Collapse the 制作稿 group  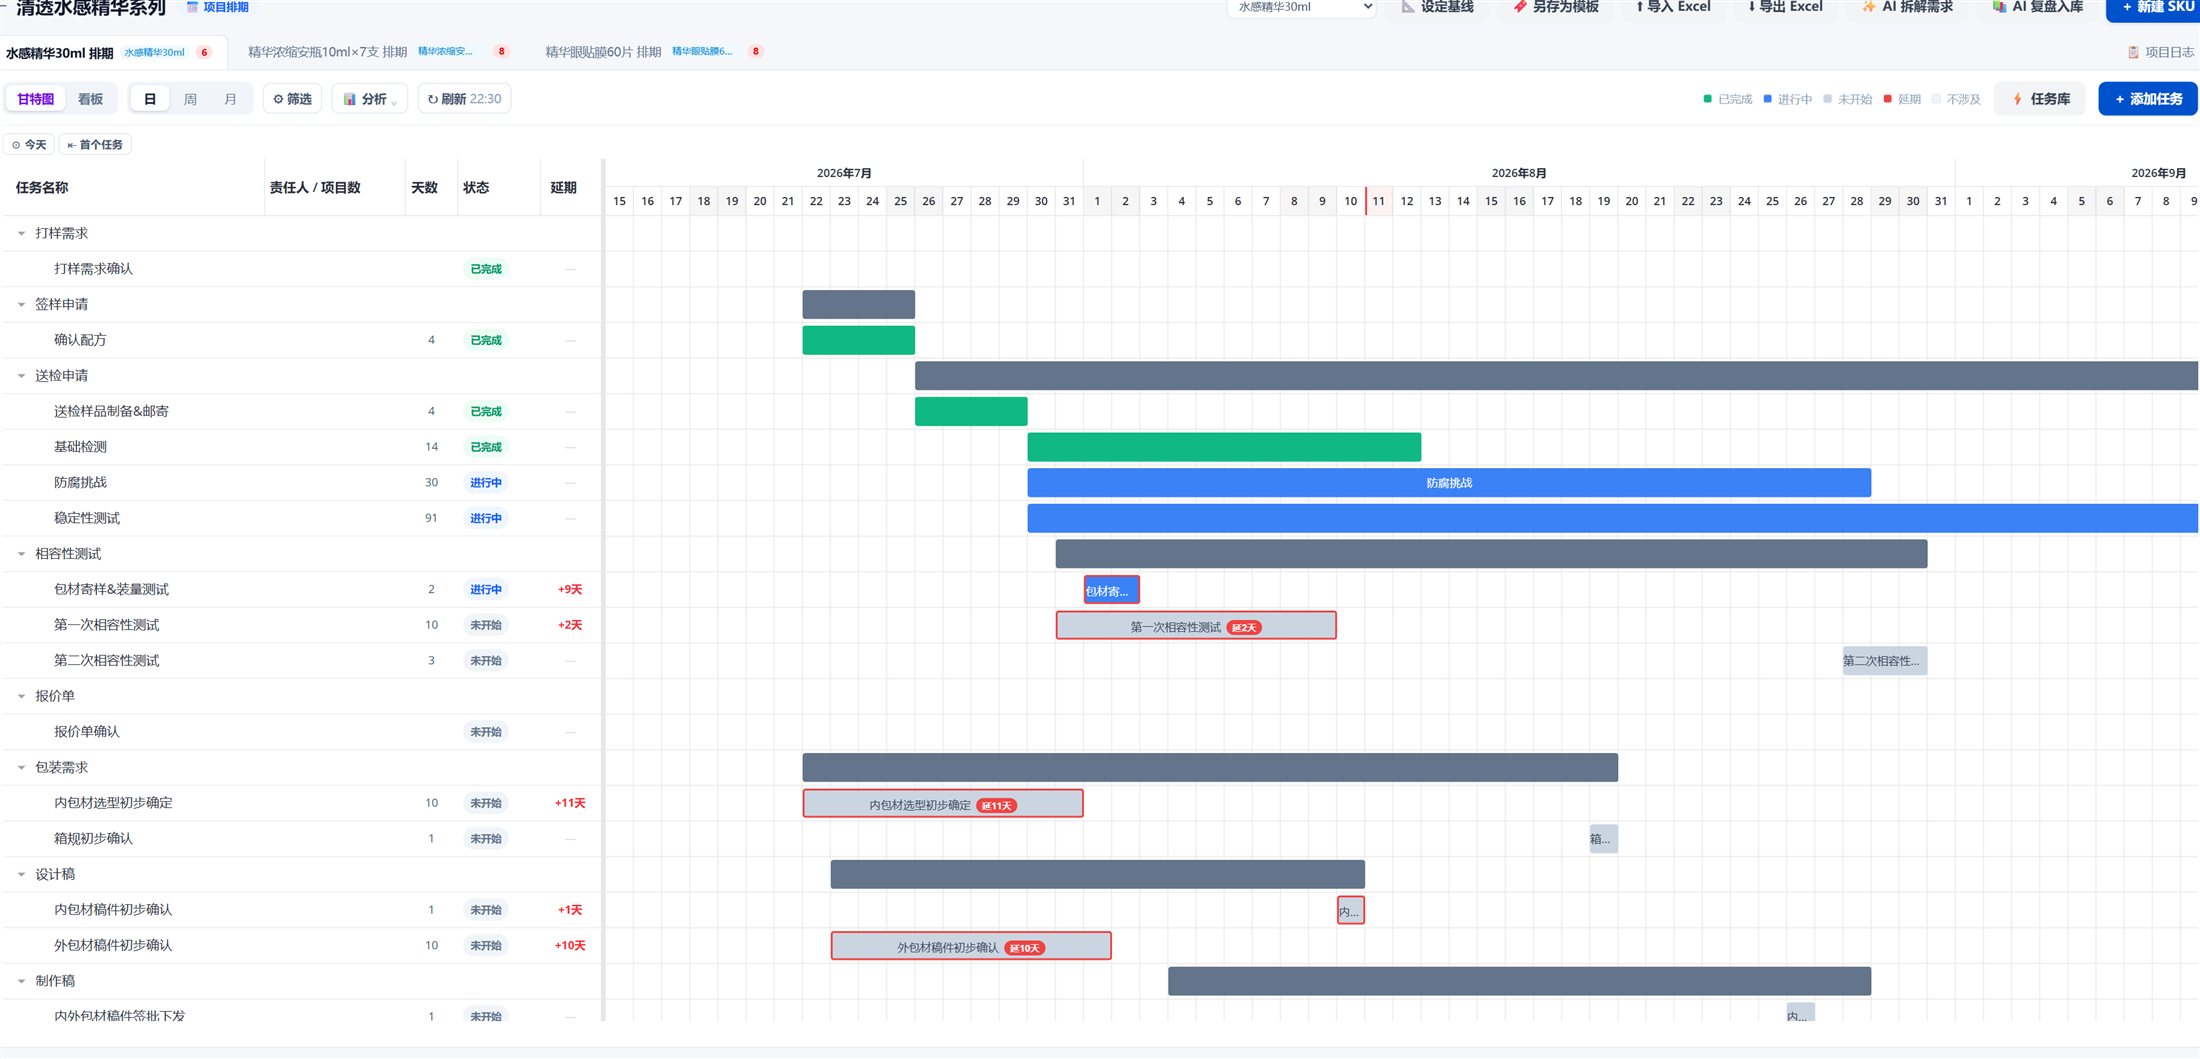click(21, 981)
